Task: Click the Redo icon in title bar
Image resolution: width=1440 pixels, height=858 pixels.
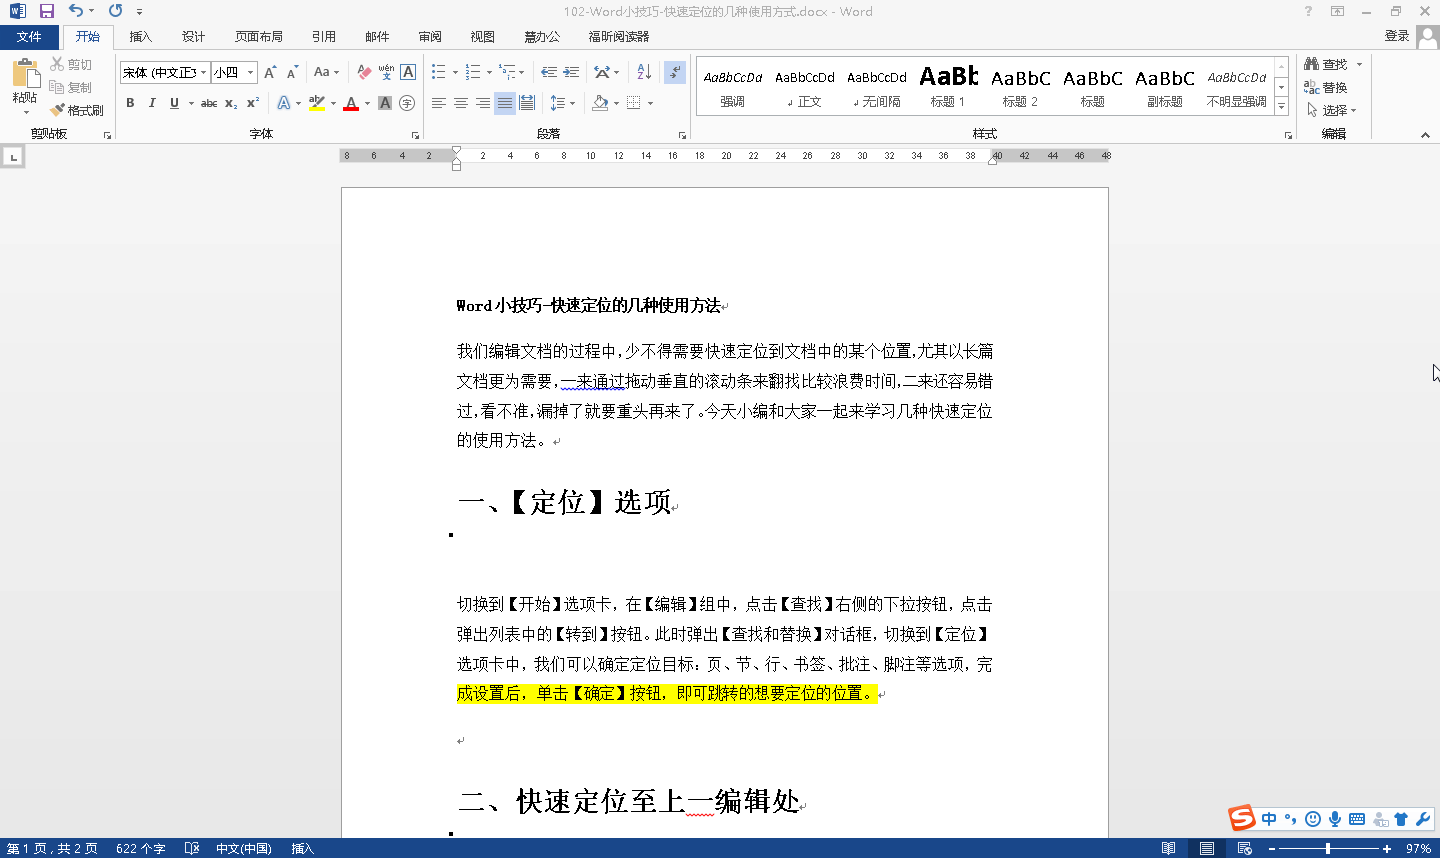Action: coord(115,11)
